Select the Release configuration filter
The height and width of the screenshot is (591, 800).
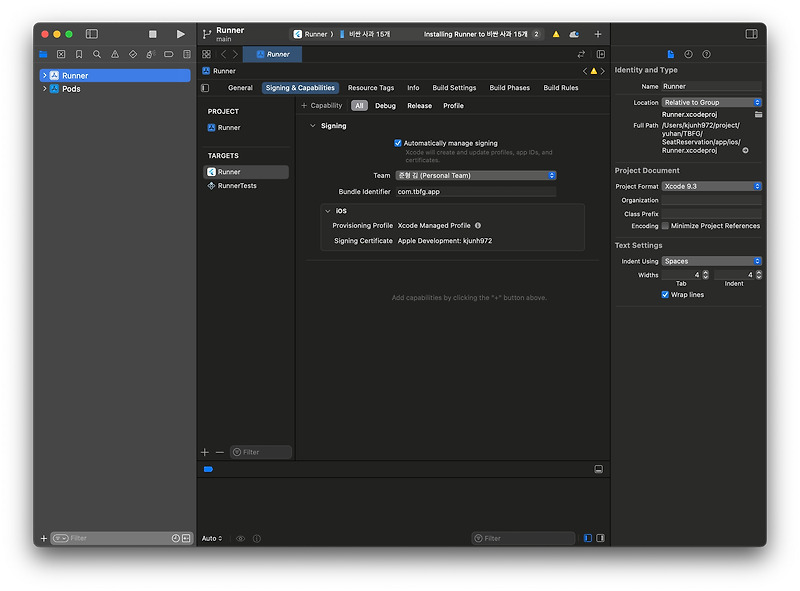pos(419,106)
